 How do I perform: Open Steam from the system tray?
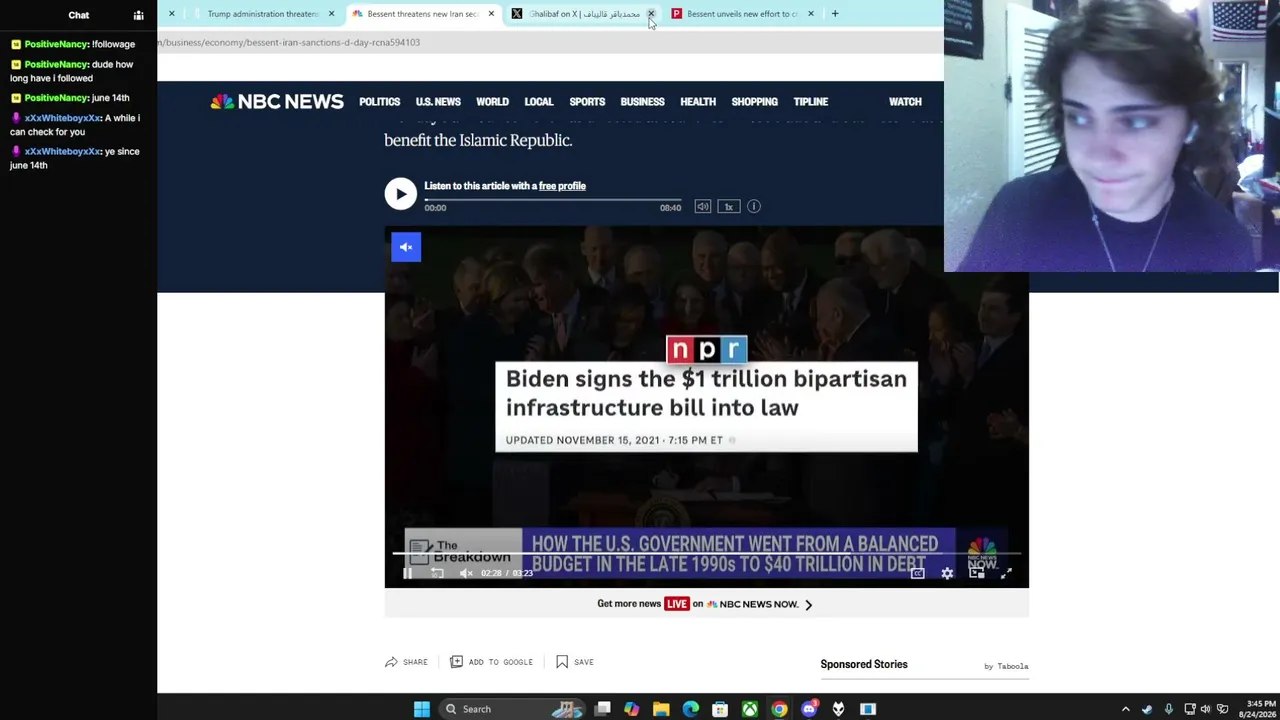[x=1147, y=709]
